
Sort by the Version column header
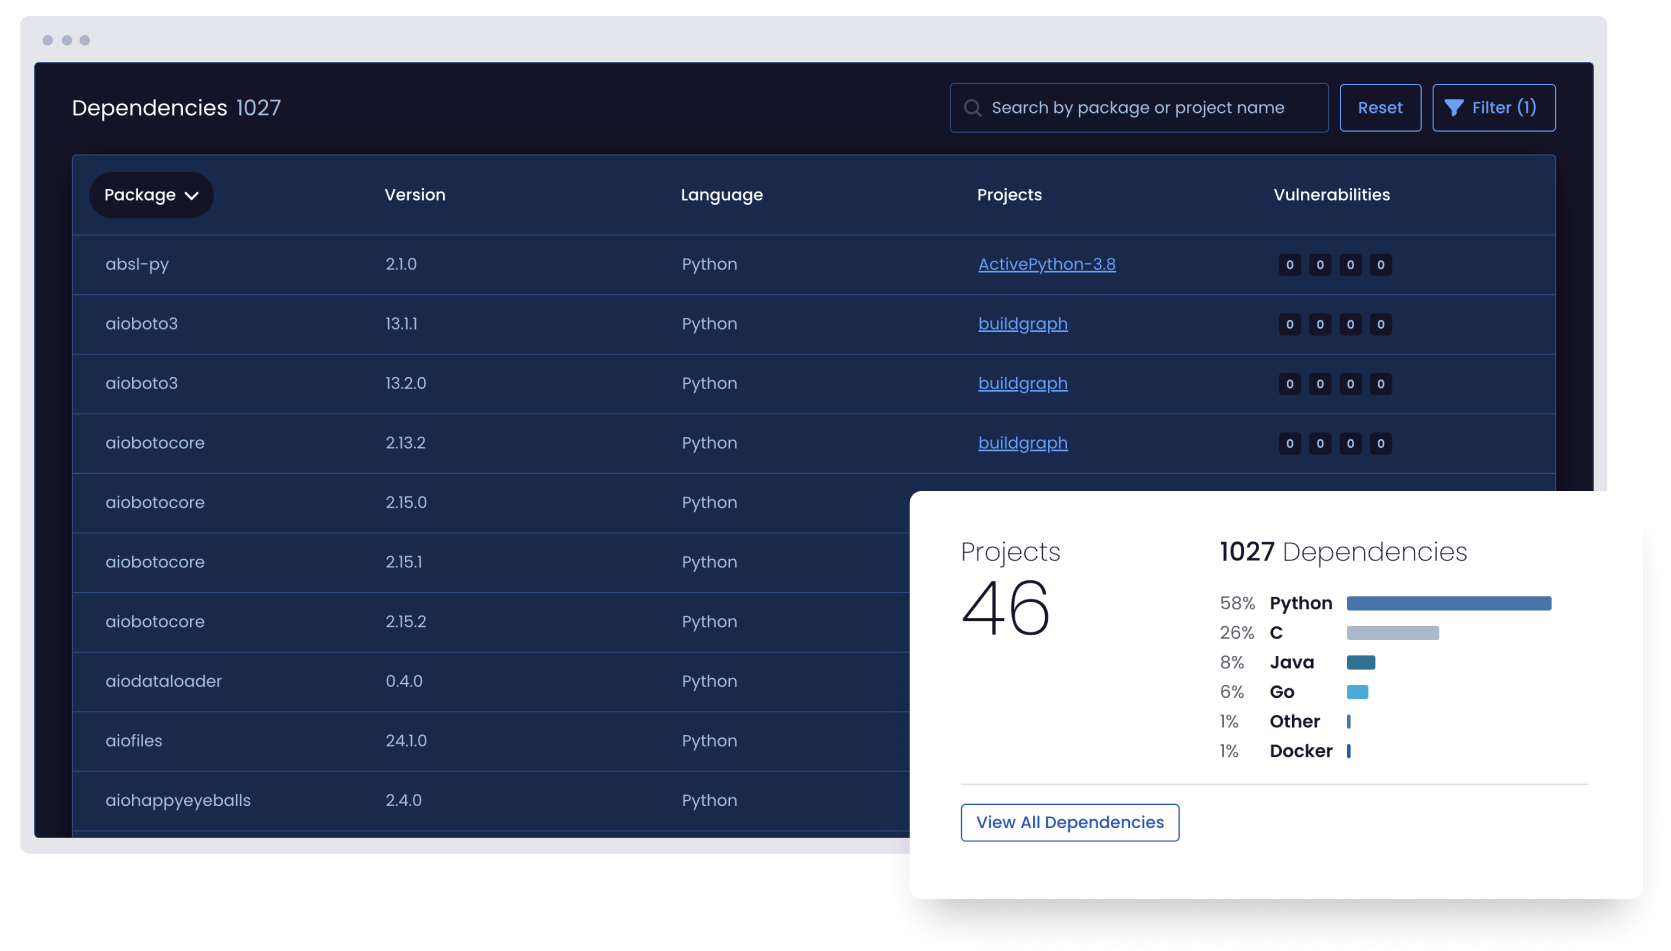415,195
